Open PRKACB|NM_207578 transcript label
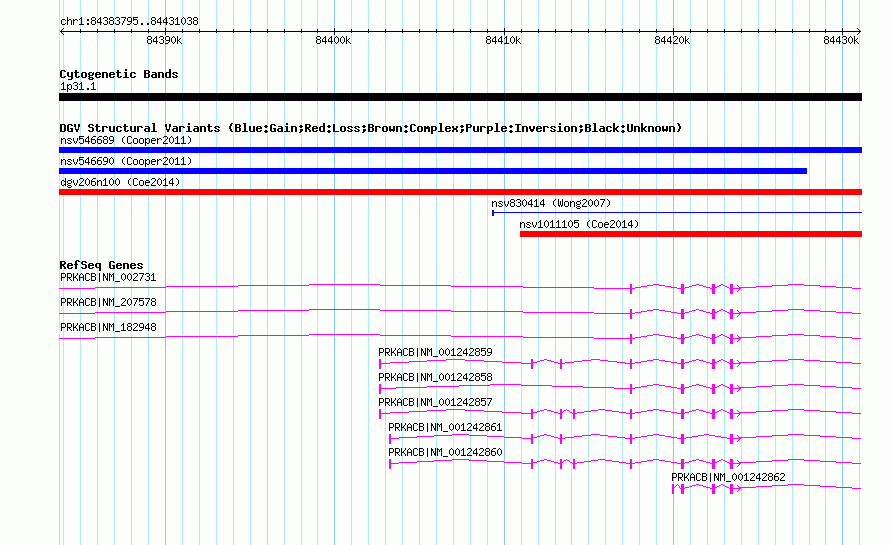Viewport: 890px width, 545px height. (108, 303)
